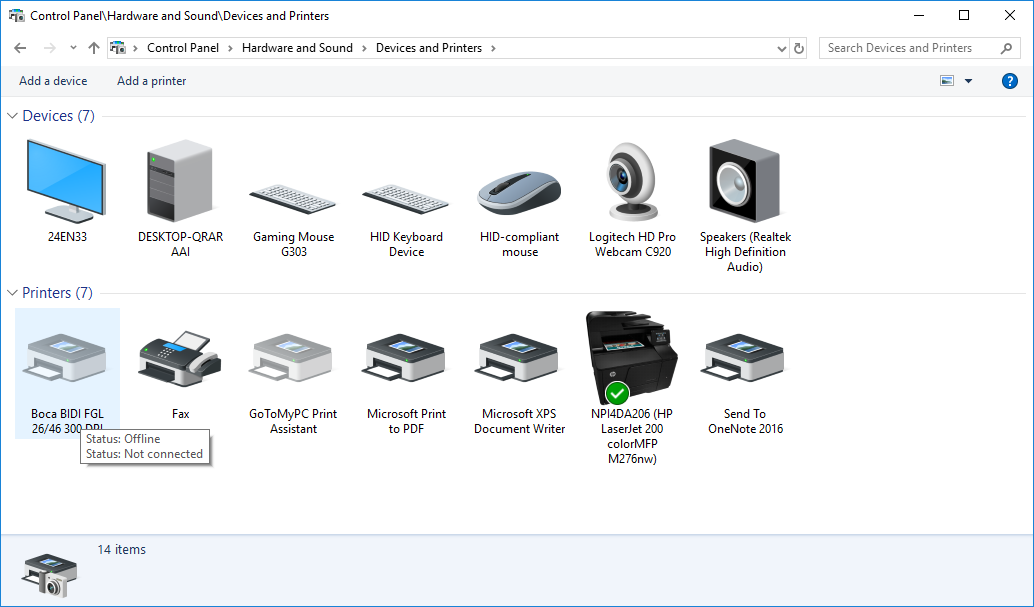Select the Boca BIDI FGL printer icon

66,357
